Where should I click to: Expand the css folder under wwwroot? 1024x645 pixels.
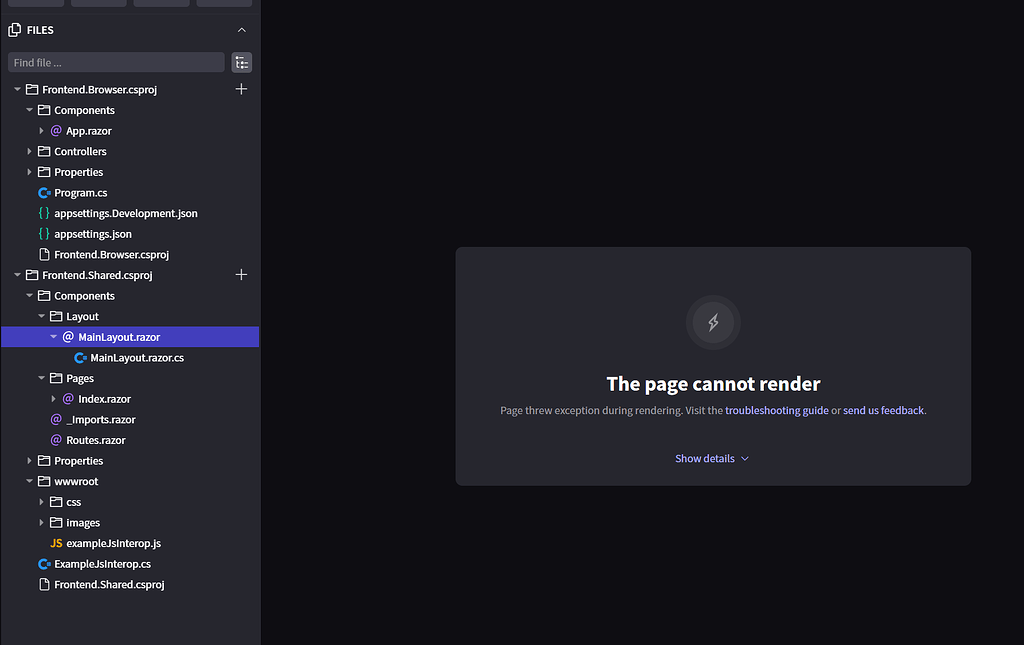click(x=41, y=501)
